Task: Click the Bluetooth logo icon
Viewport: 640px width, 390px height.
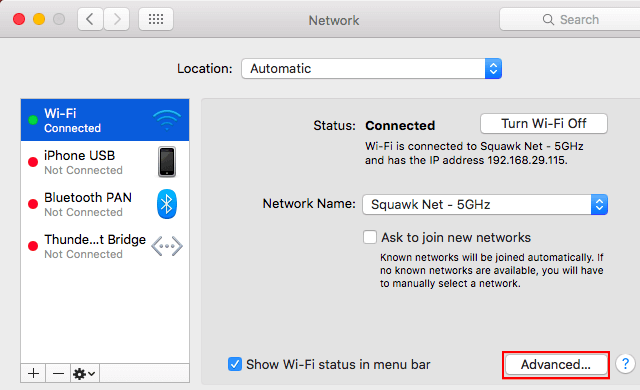Action: (167, 204)
